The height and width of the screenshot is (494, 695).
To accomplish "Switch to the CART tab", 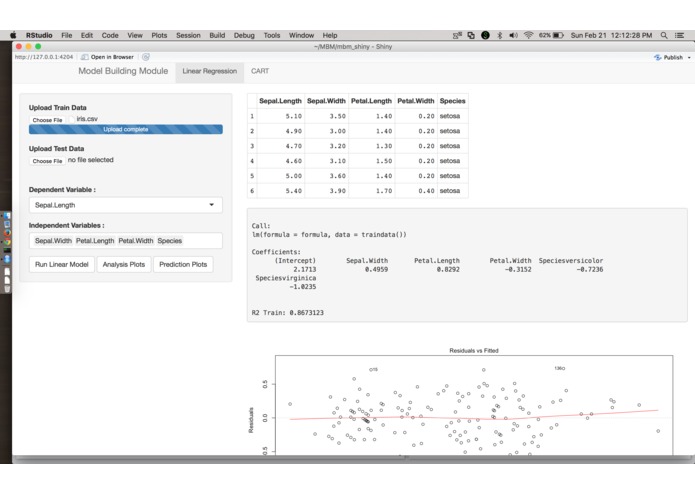I will point(260,71).
